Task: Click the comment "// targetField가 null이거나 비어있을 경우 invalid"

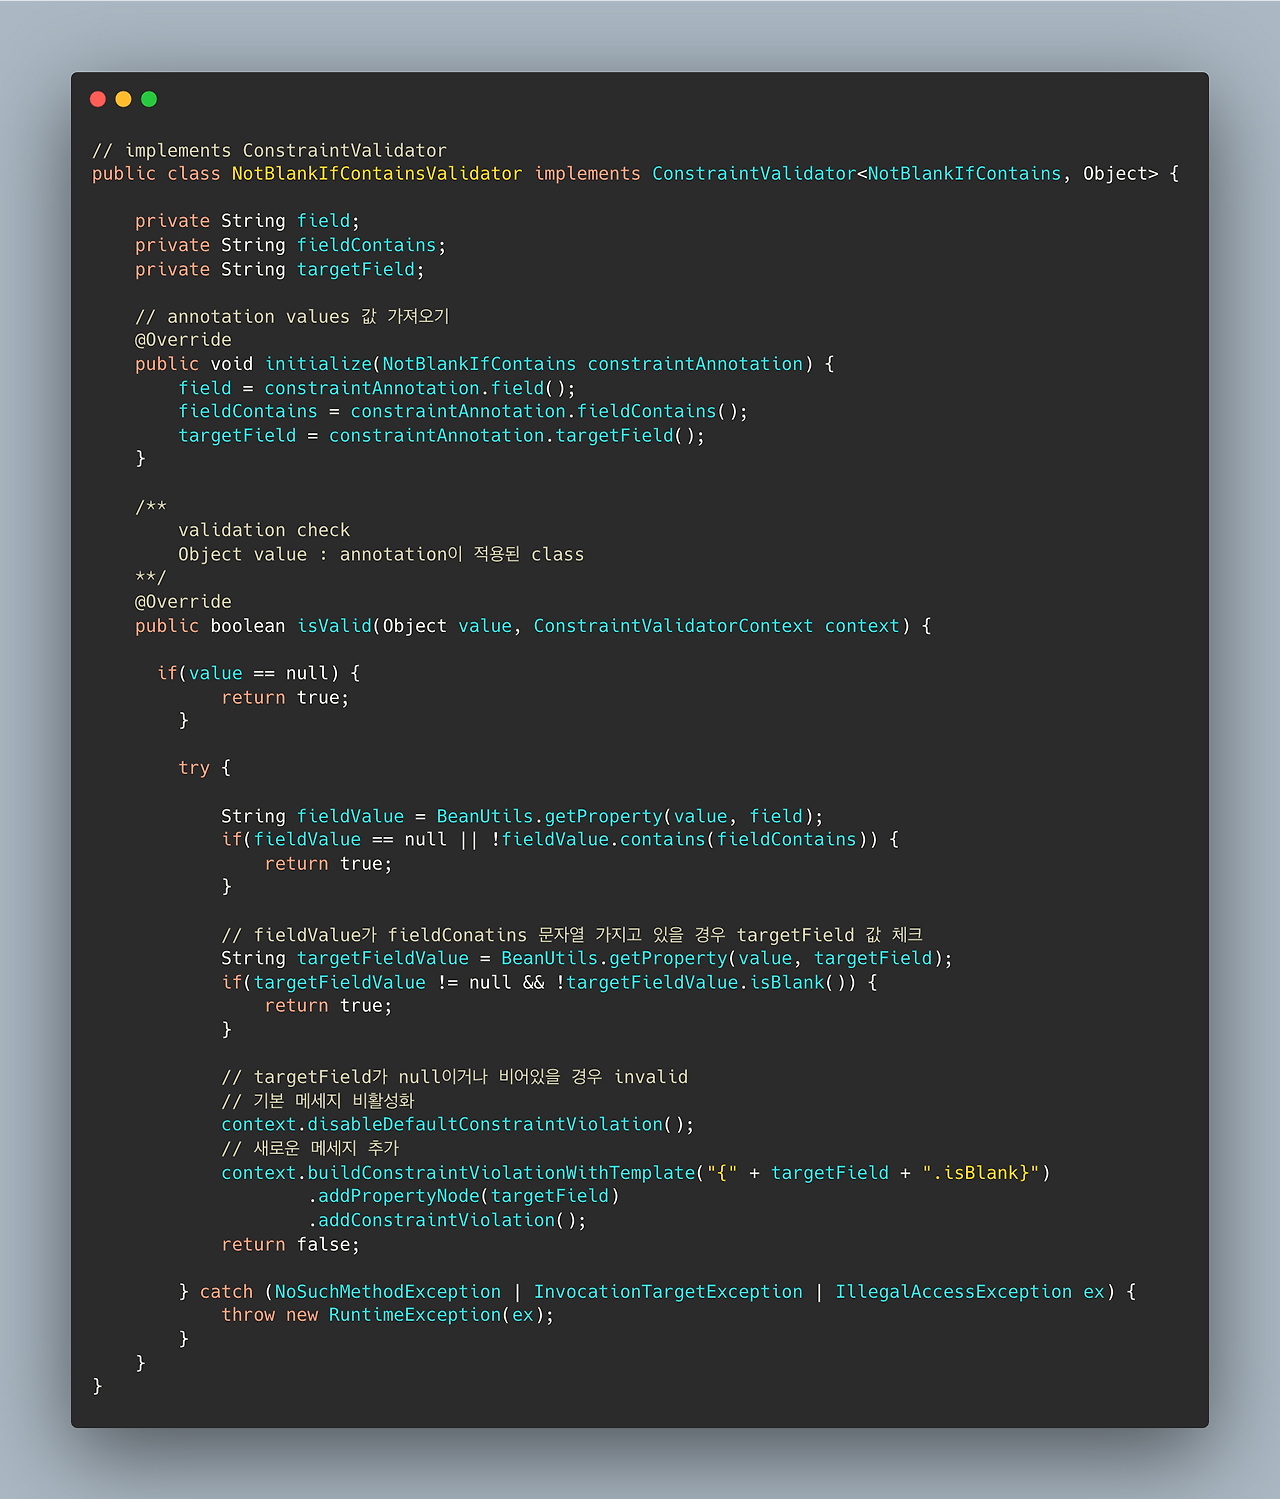Action: click(455, 1077)
